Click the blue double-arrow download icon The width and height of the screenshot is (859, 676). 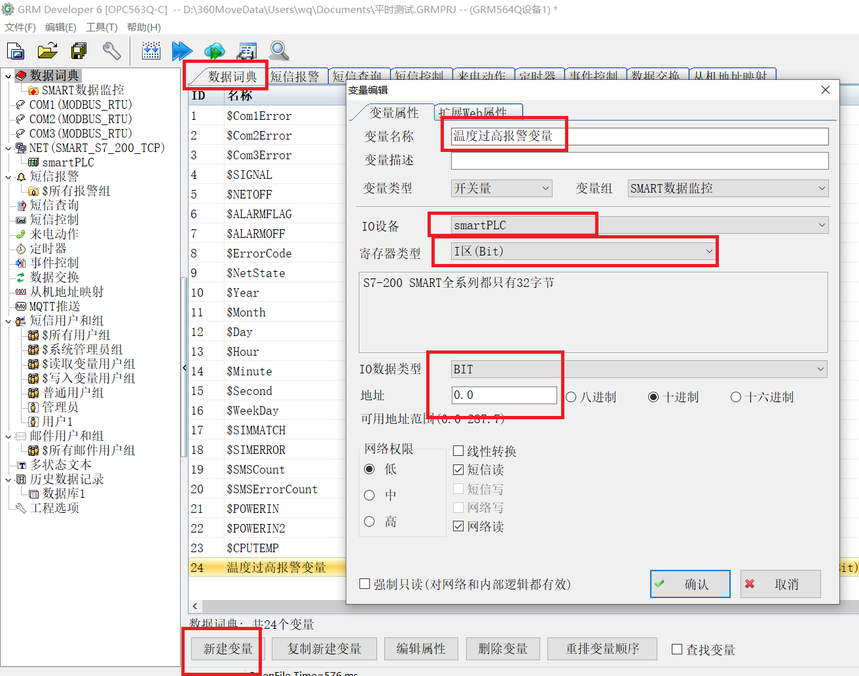coord(181,51)
